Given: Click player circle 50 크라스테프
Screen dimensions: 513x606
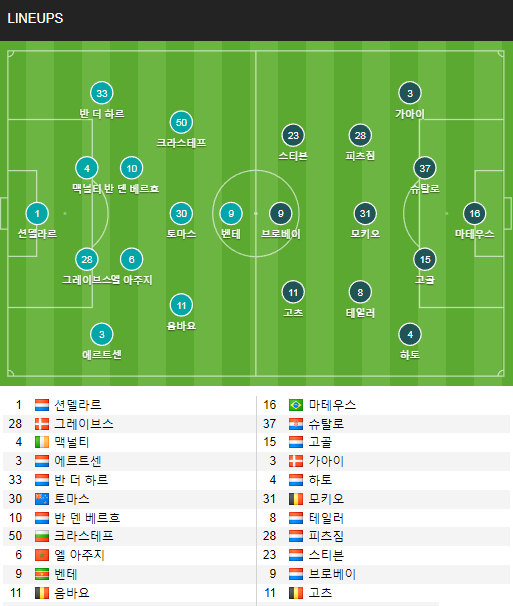Looking at the screenshot, I should pos(181,123).
